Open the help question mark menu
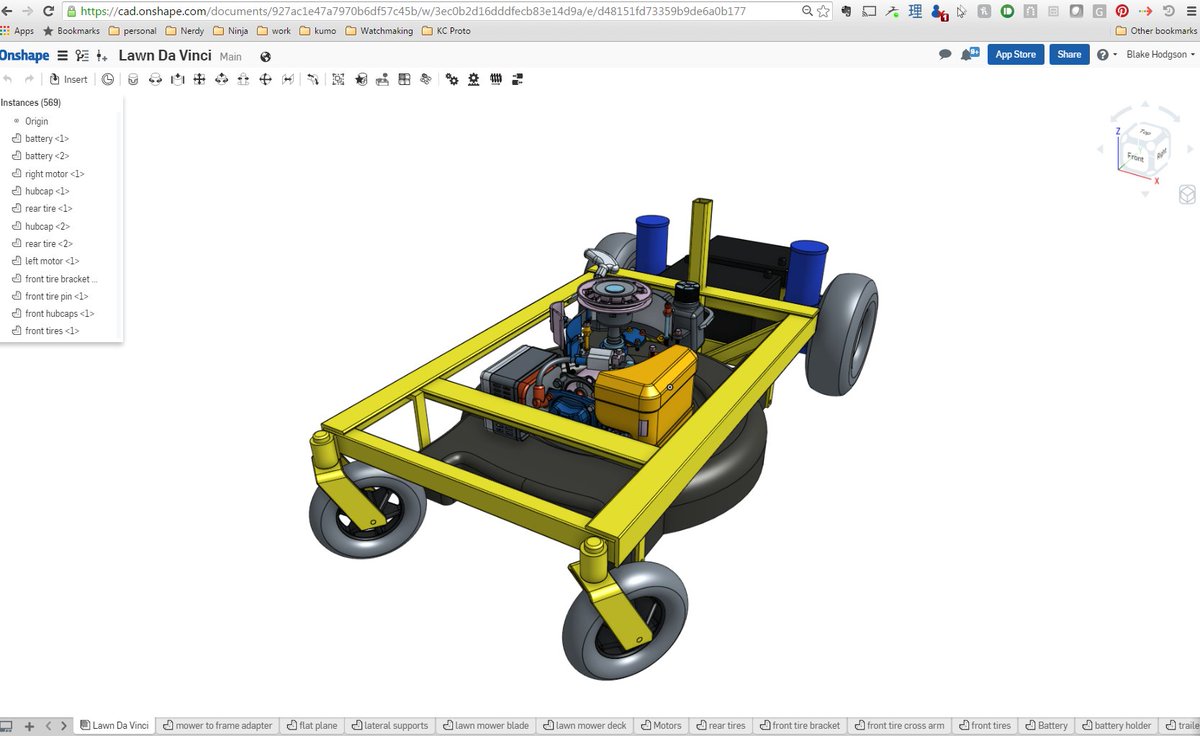 tap(1106, 55)
